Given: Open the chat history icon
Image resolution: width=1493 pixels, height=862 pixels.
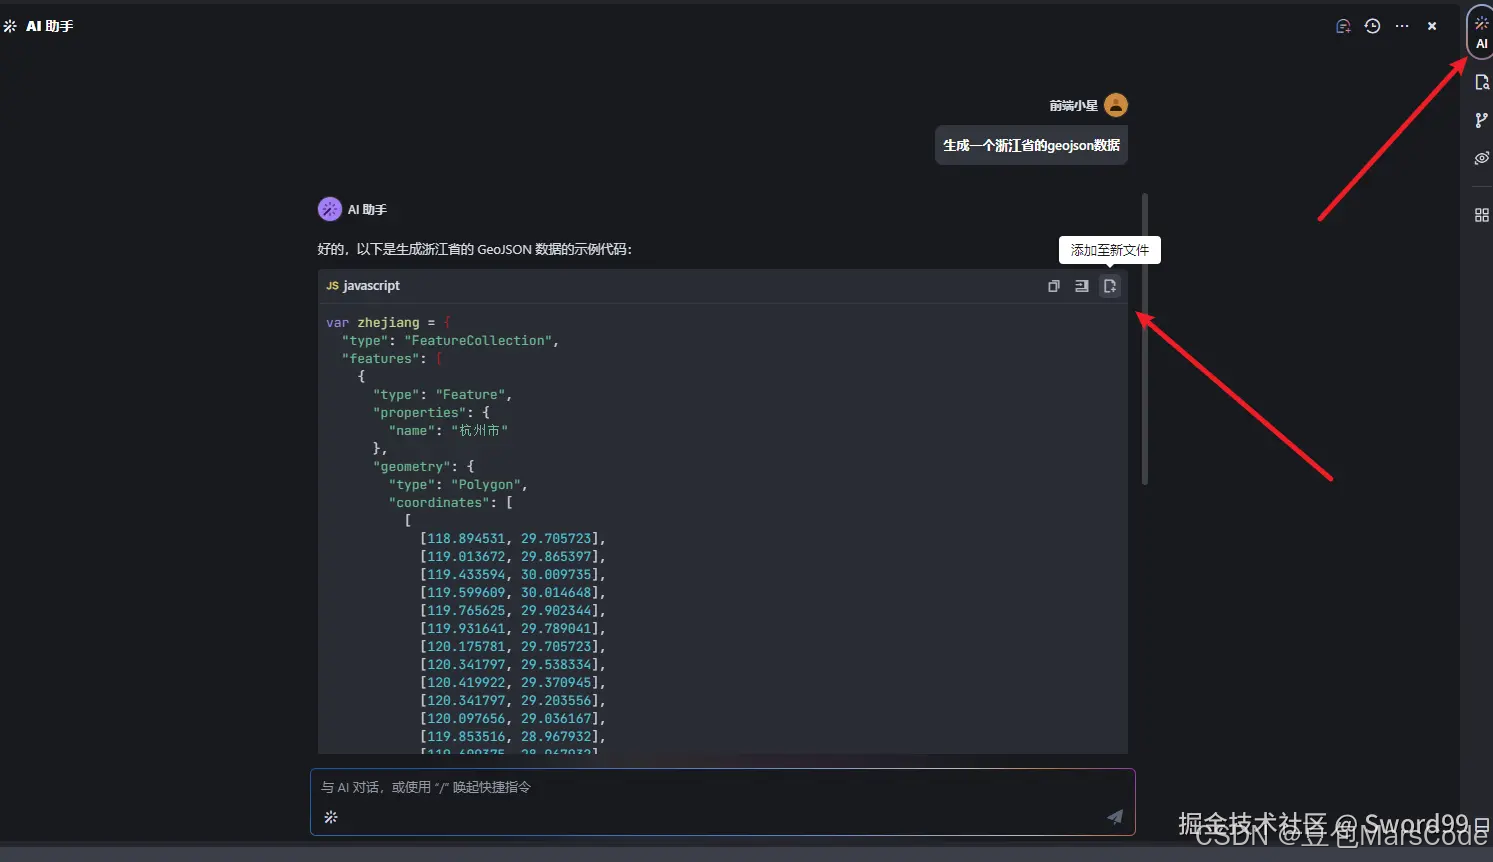Looking at the screenshot, I should tap(1373, 26).
